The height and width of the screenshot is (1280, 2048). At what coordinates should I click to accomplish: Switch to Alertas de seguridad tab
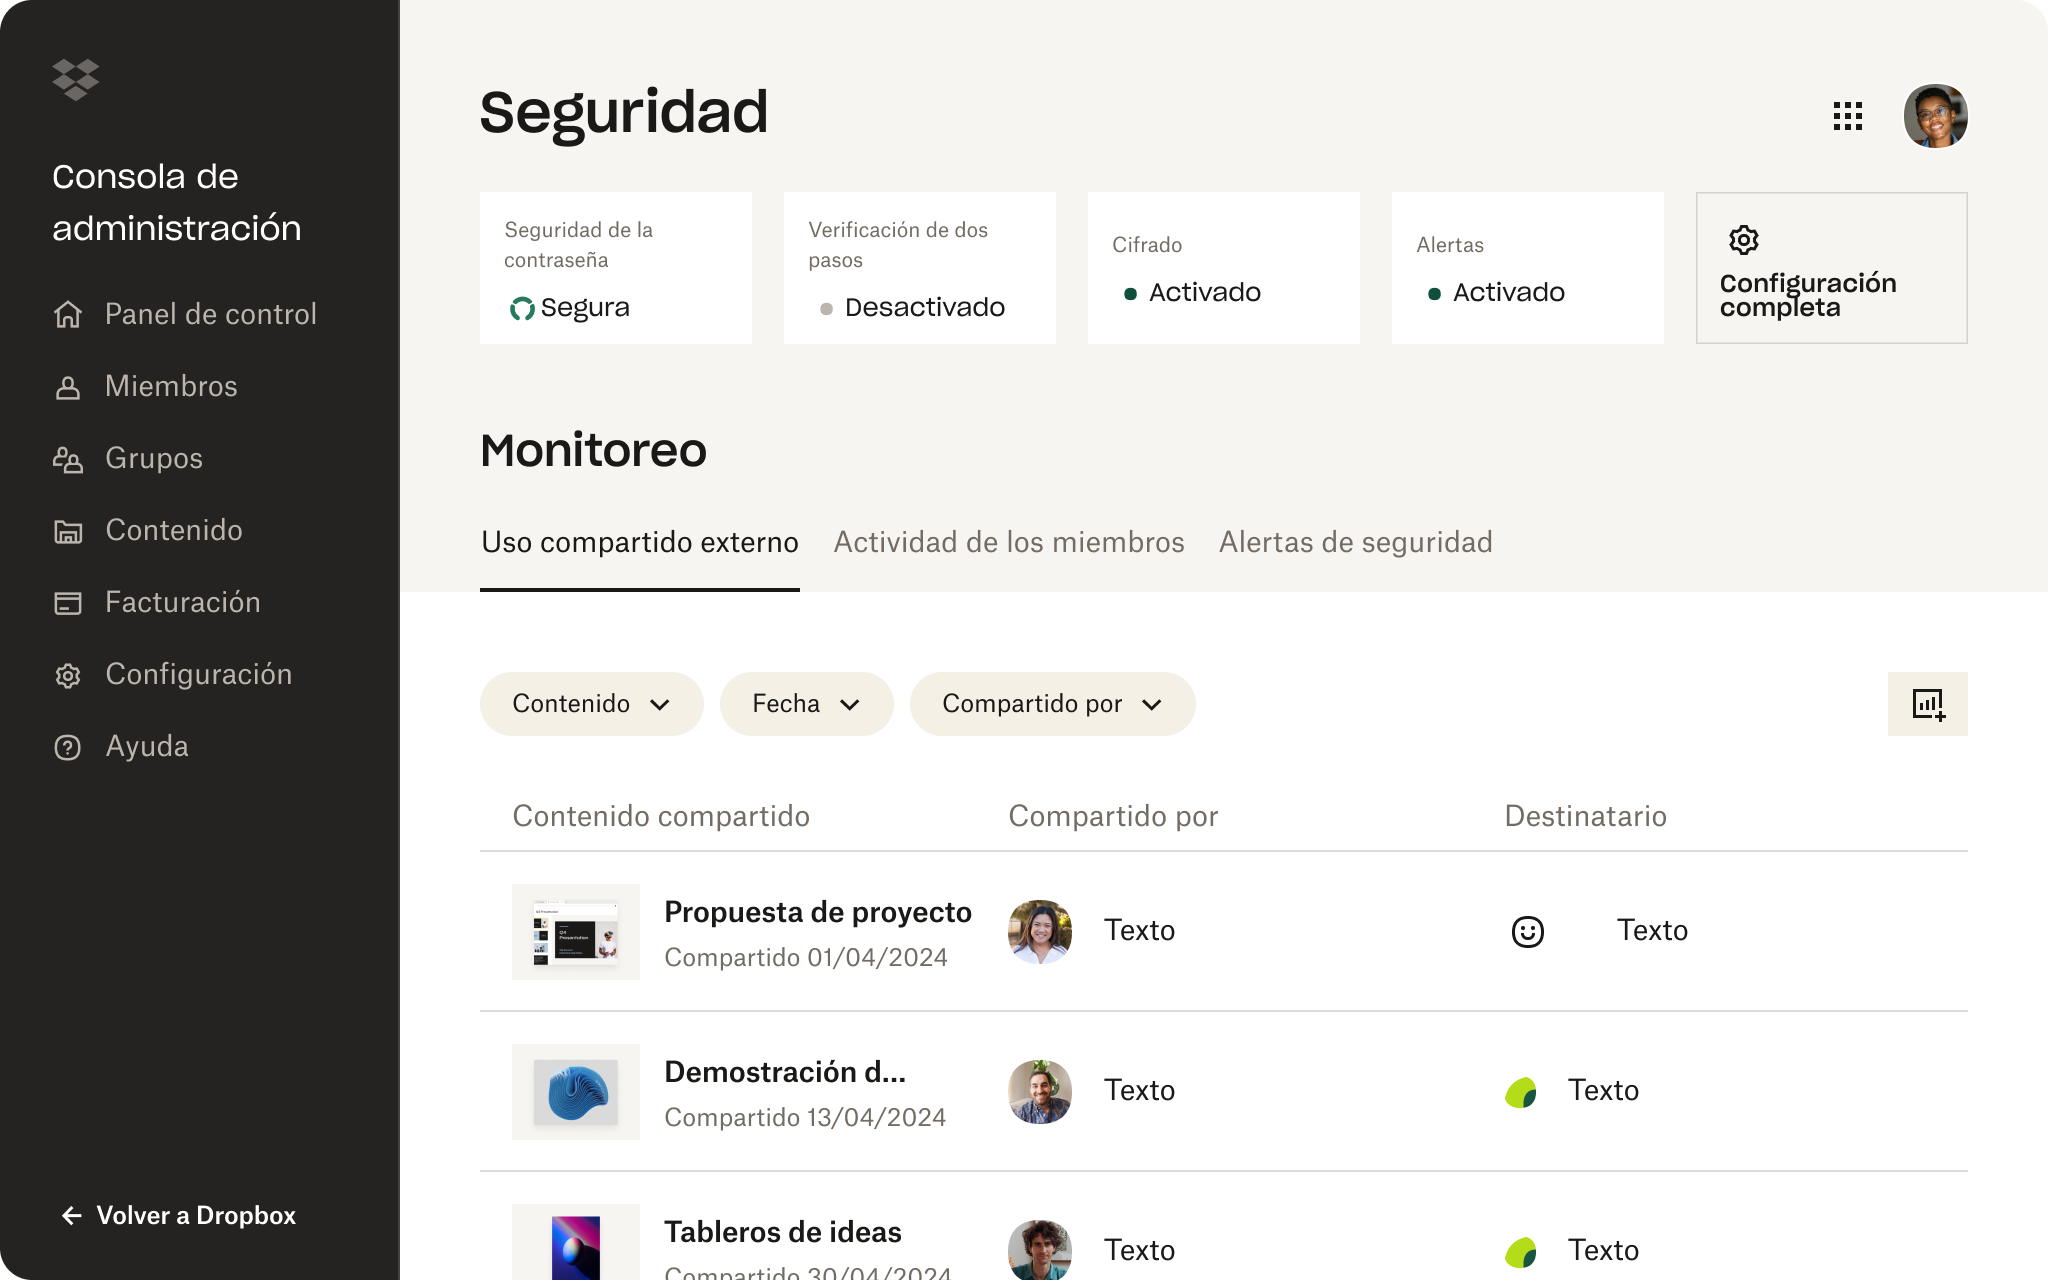(1356, 542)
